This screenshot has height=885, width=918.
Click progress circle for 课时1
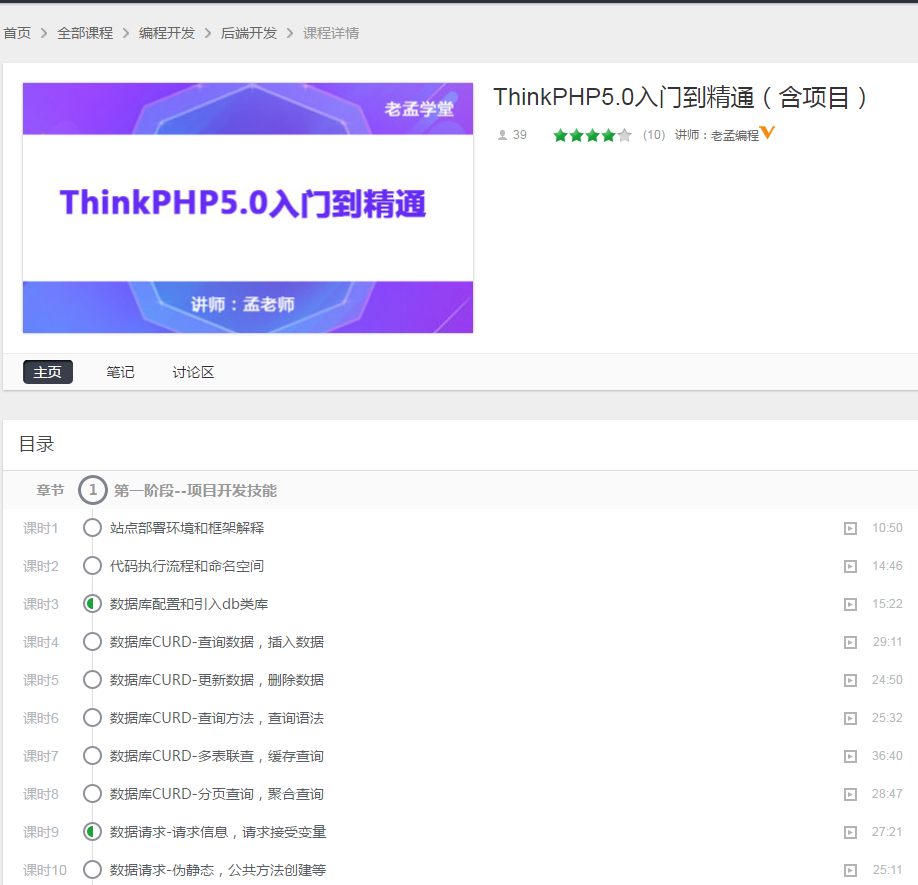pos(92,528)
